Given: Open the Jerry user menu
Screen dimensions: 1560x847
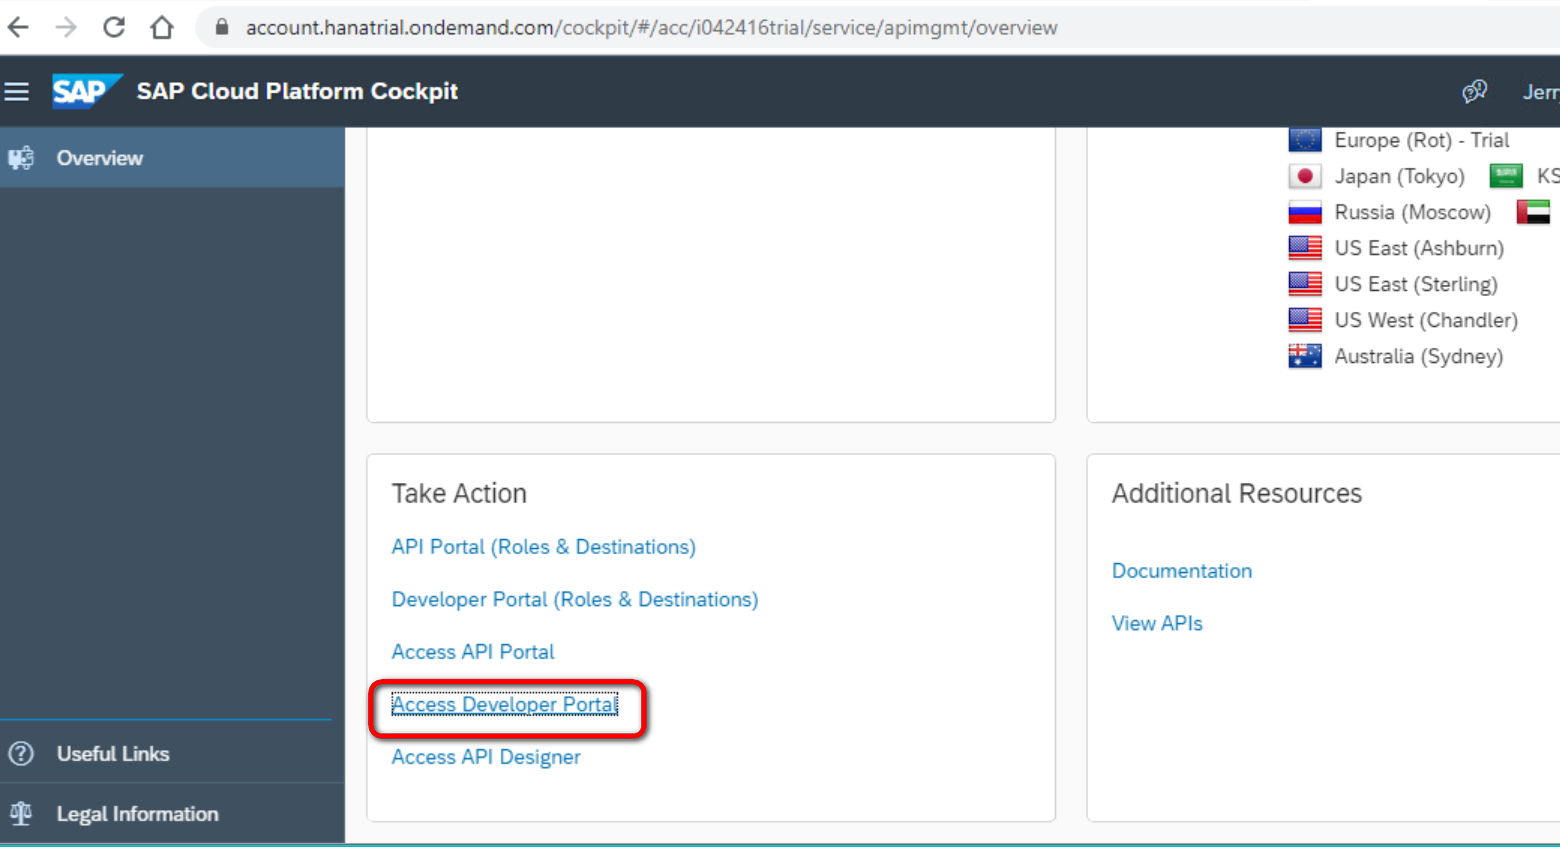Looking at the screenshot, I should pyautogui.click(x=1541, y=92).
